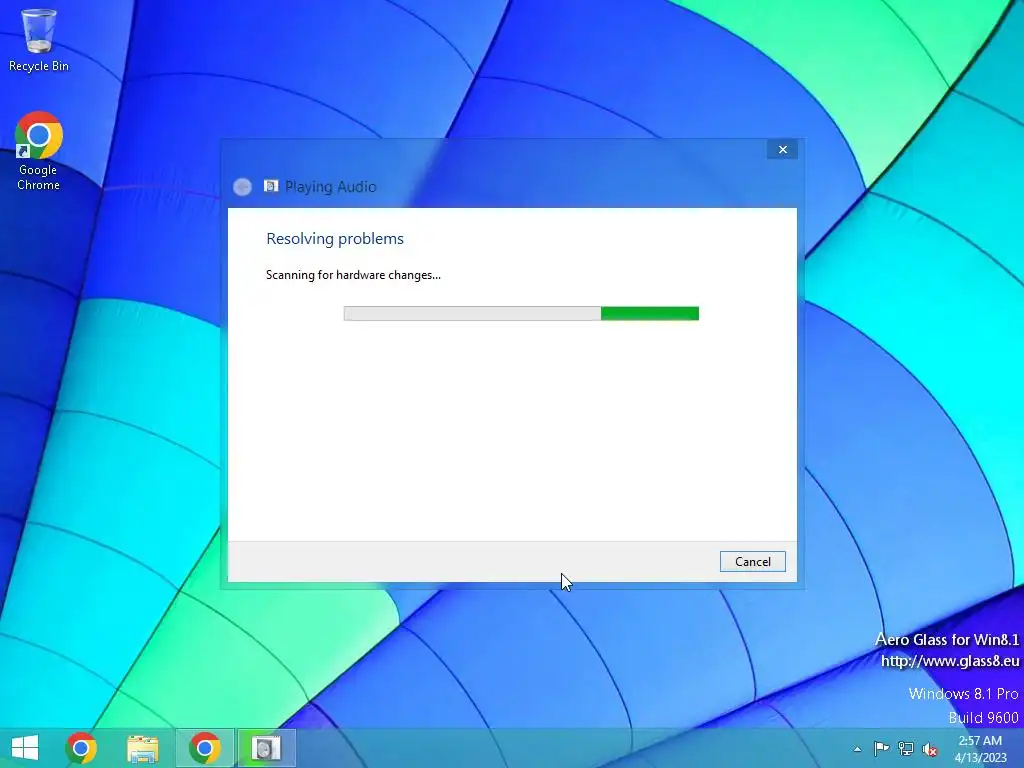Open the Windows Start button
This screenshot has height=768, width=1024.
coord(25,748)
